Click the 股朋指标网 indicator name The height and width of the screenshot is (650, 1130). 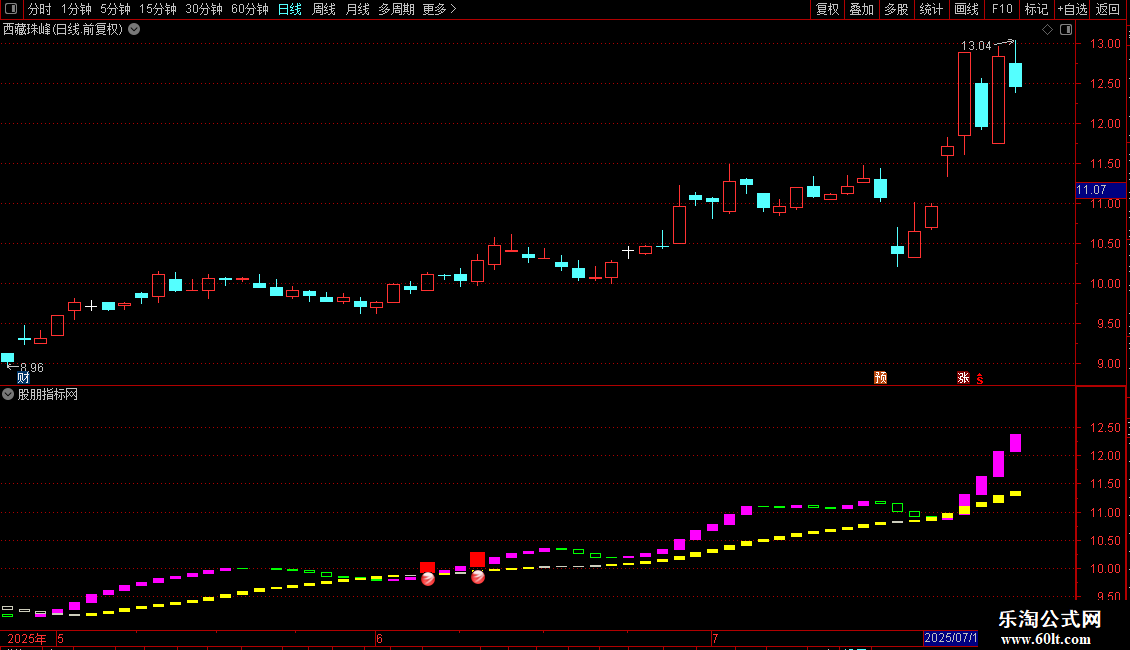48,394
